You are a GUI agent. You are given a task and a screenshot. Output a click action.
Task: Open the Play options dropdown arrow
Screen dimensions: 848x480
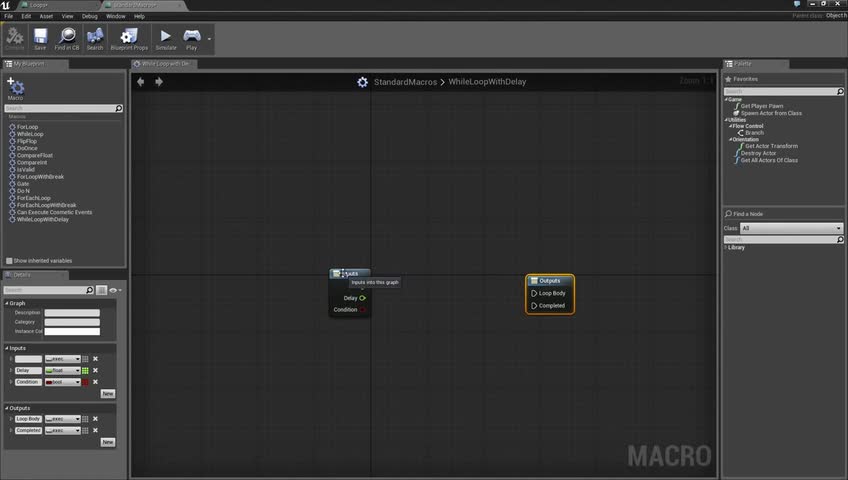pyautogui.click(x=209, y=39)
